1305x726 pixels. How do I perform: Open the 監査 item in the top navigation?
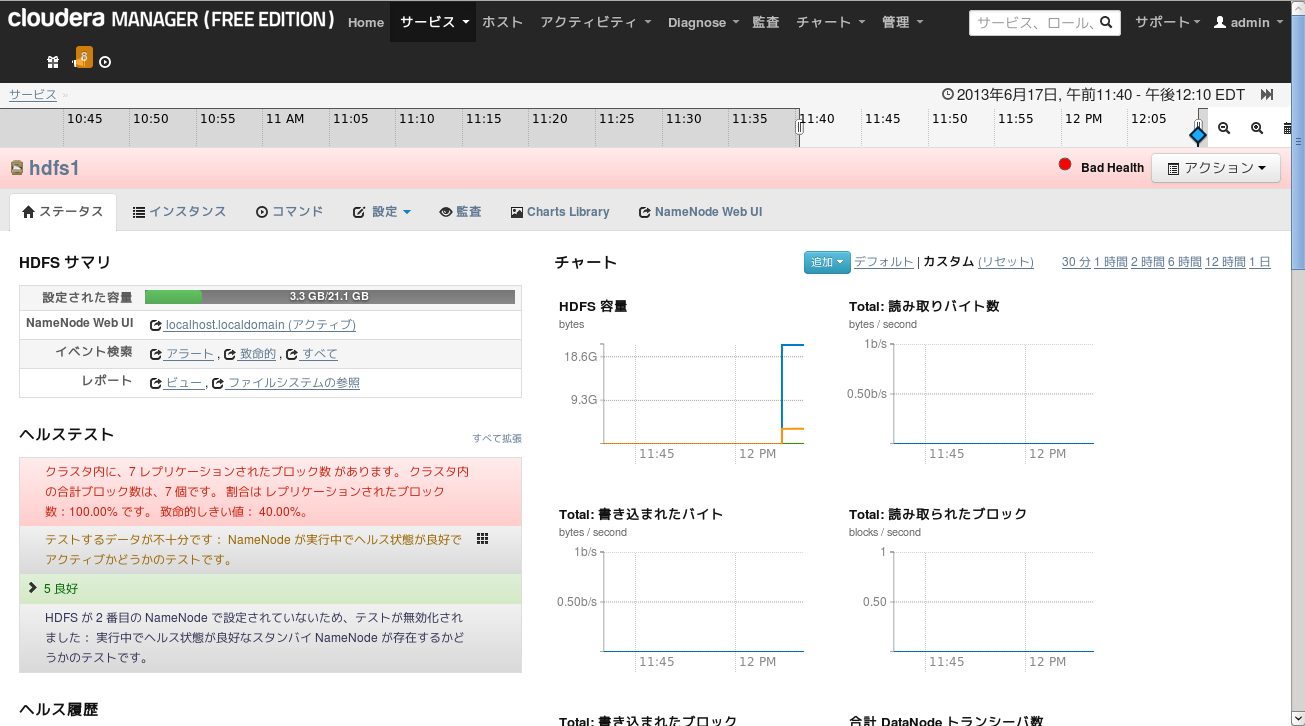(x=766, y=22)
